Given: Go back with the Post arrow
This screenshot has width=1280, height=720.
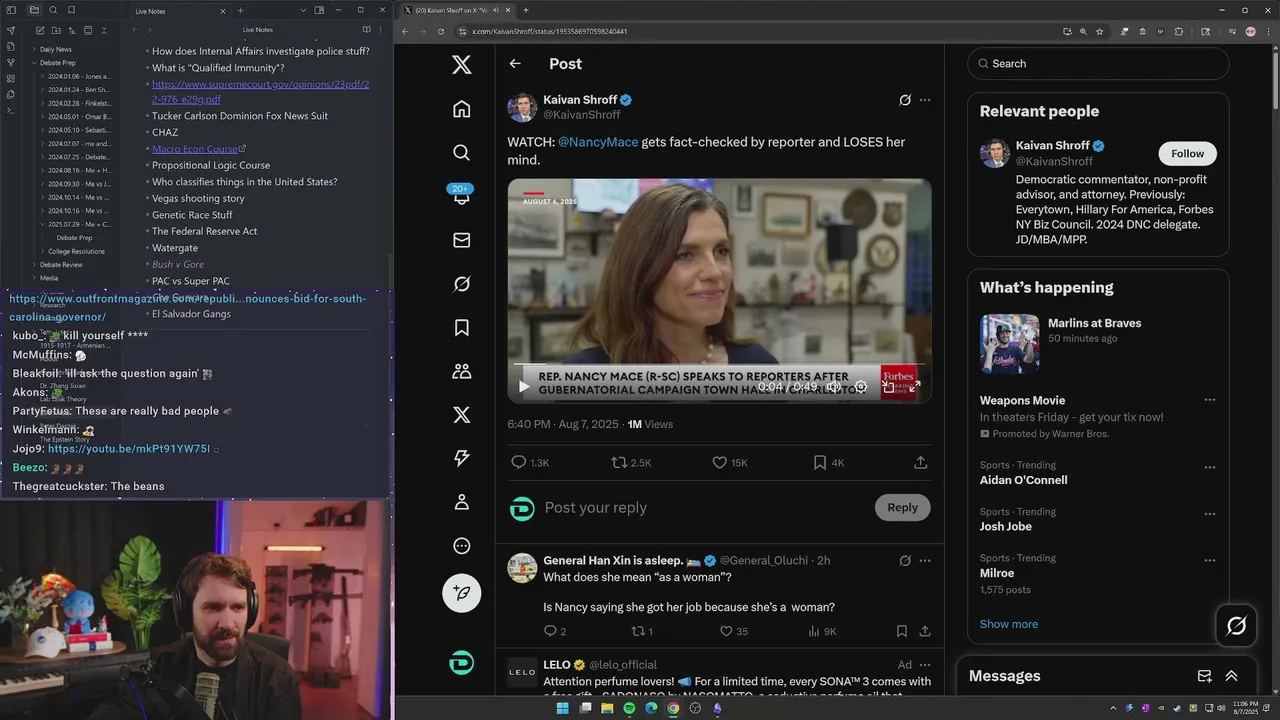Looking at the screenshot, I should (515, 64).
